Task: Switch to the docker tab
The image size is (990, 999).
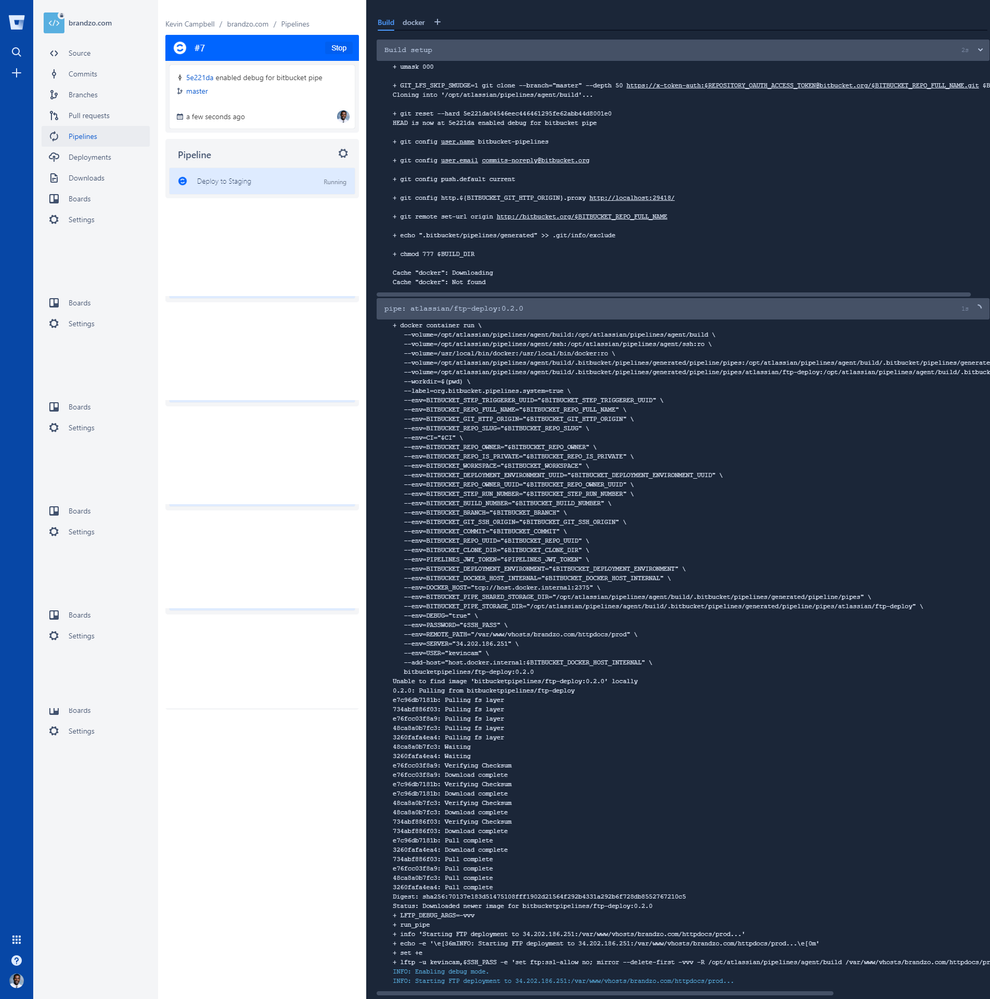Action: point(413,22)
